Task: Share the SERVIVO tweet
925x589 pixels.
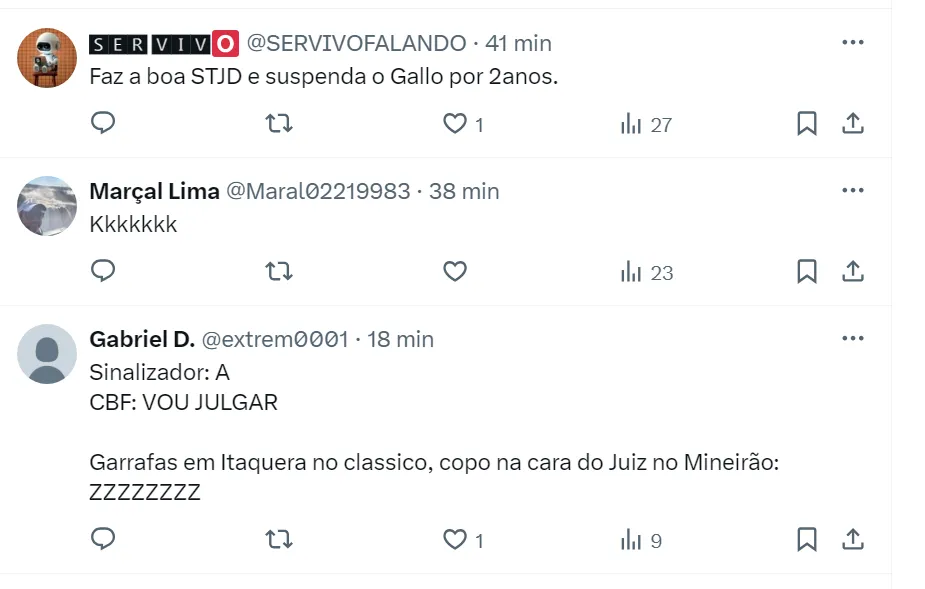Action: click(852, 123)
